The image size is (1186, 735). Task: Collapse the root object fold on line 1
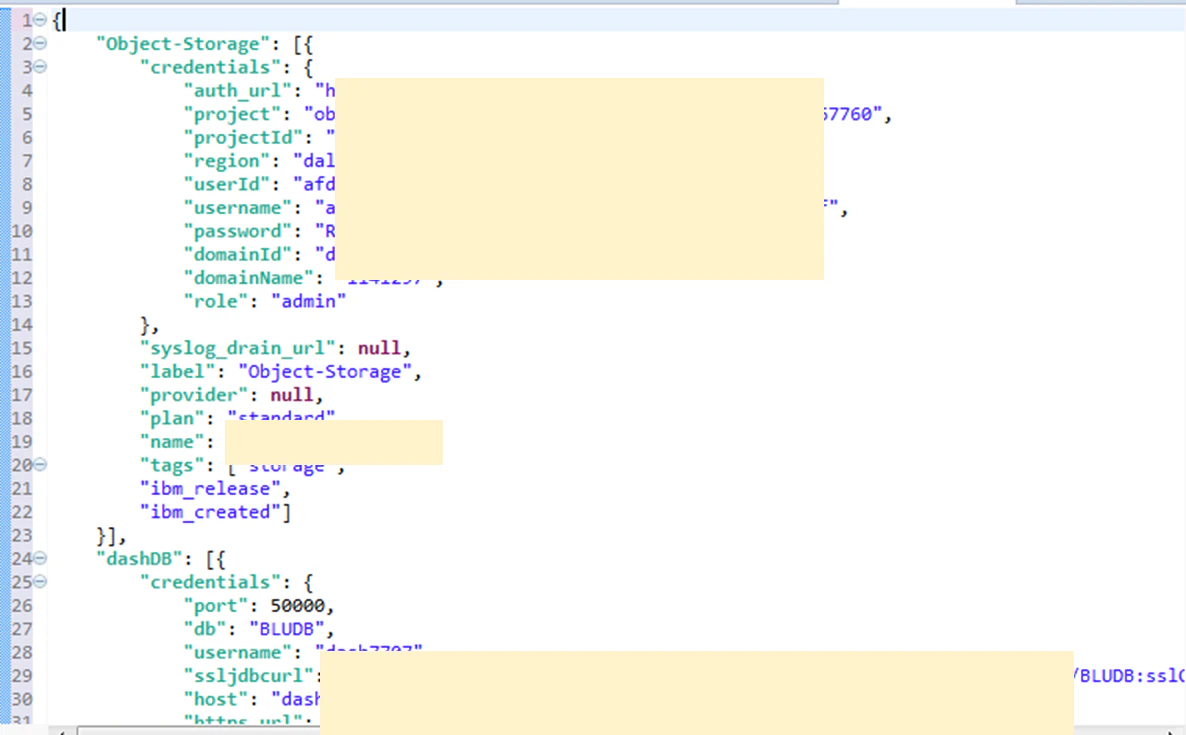coord(40,20)
